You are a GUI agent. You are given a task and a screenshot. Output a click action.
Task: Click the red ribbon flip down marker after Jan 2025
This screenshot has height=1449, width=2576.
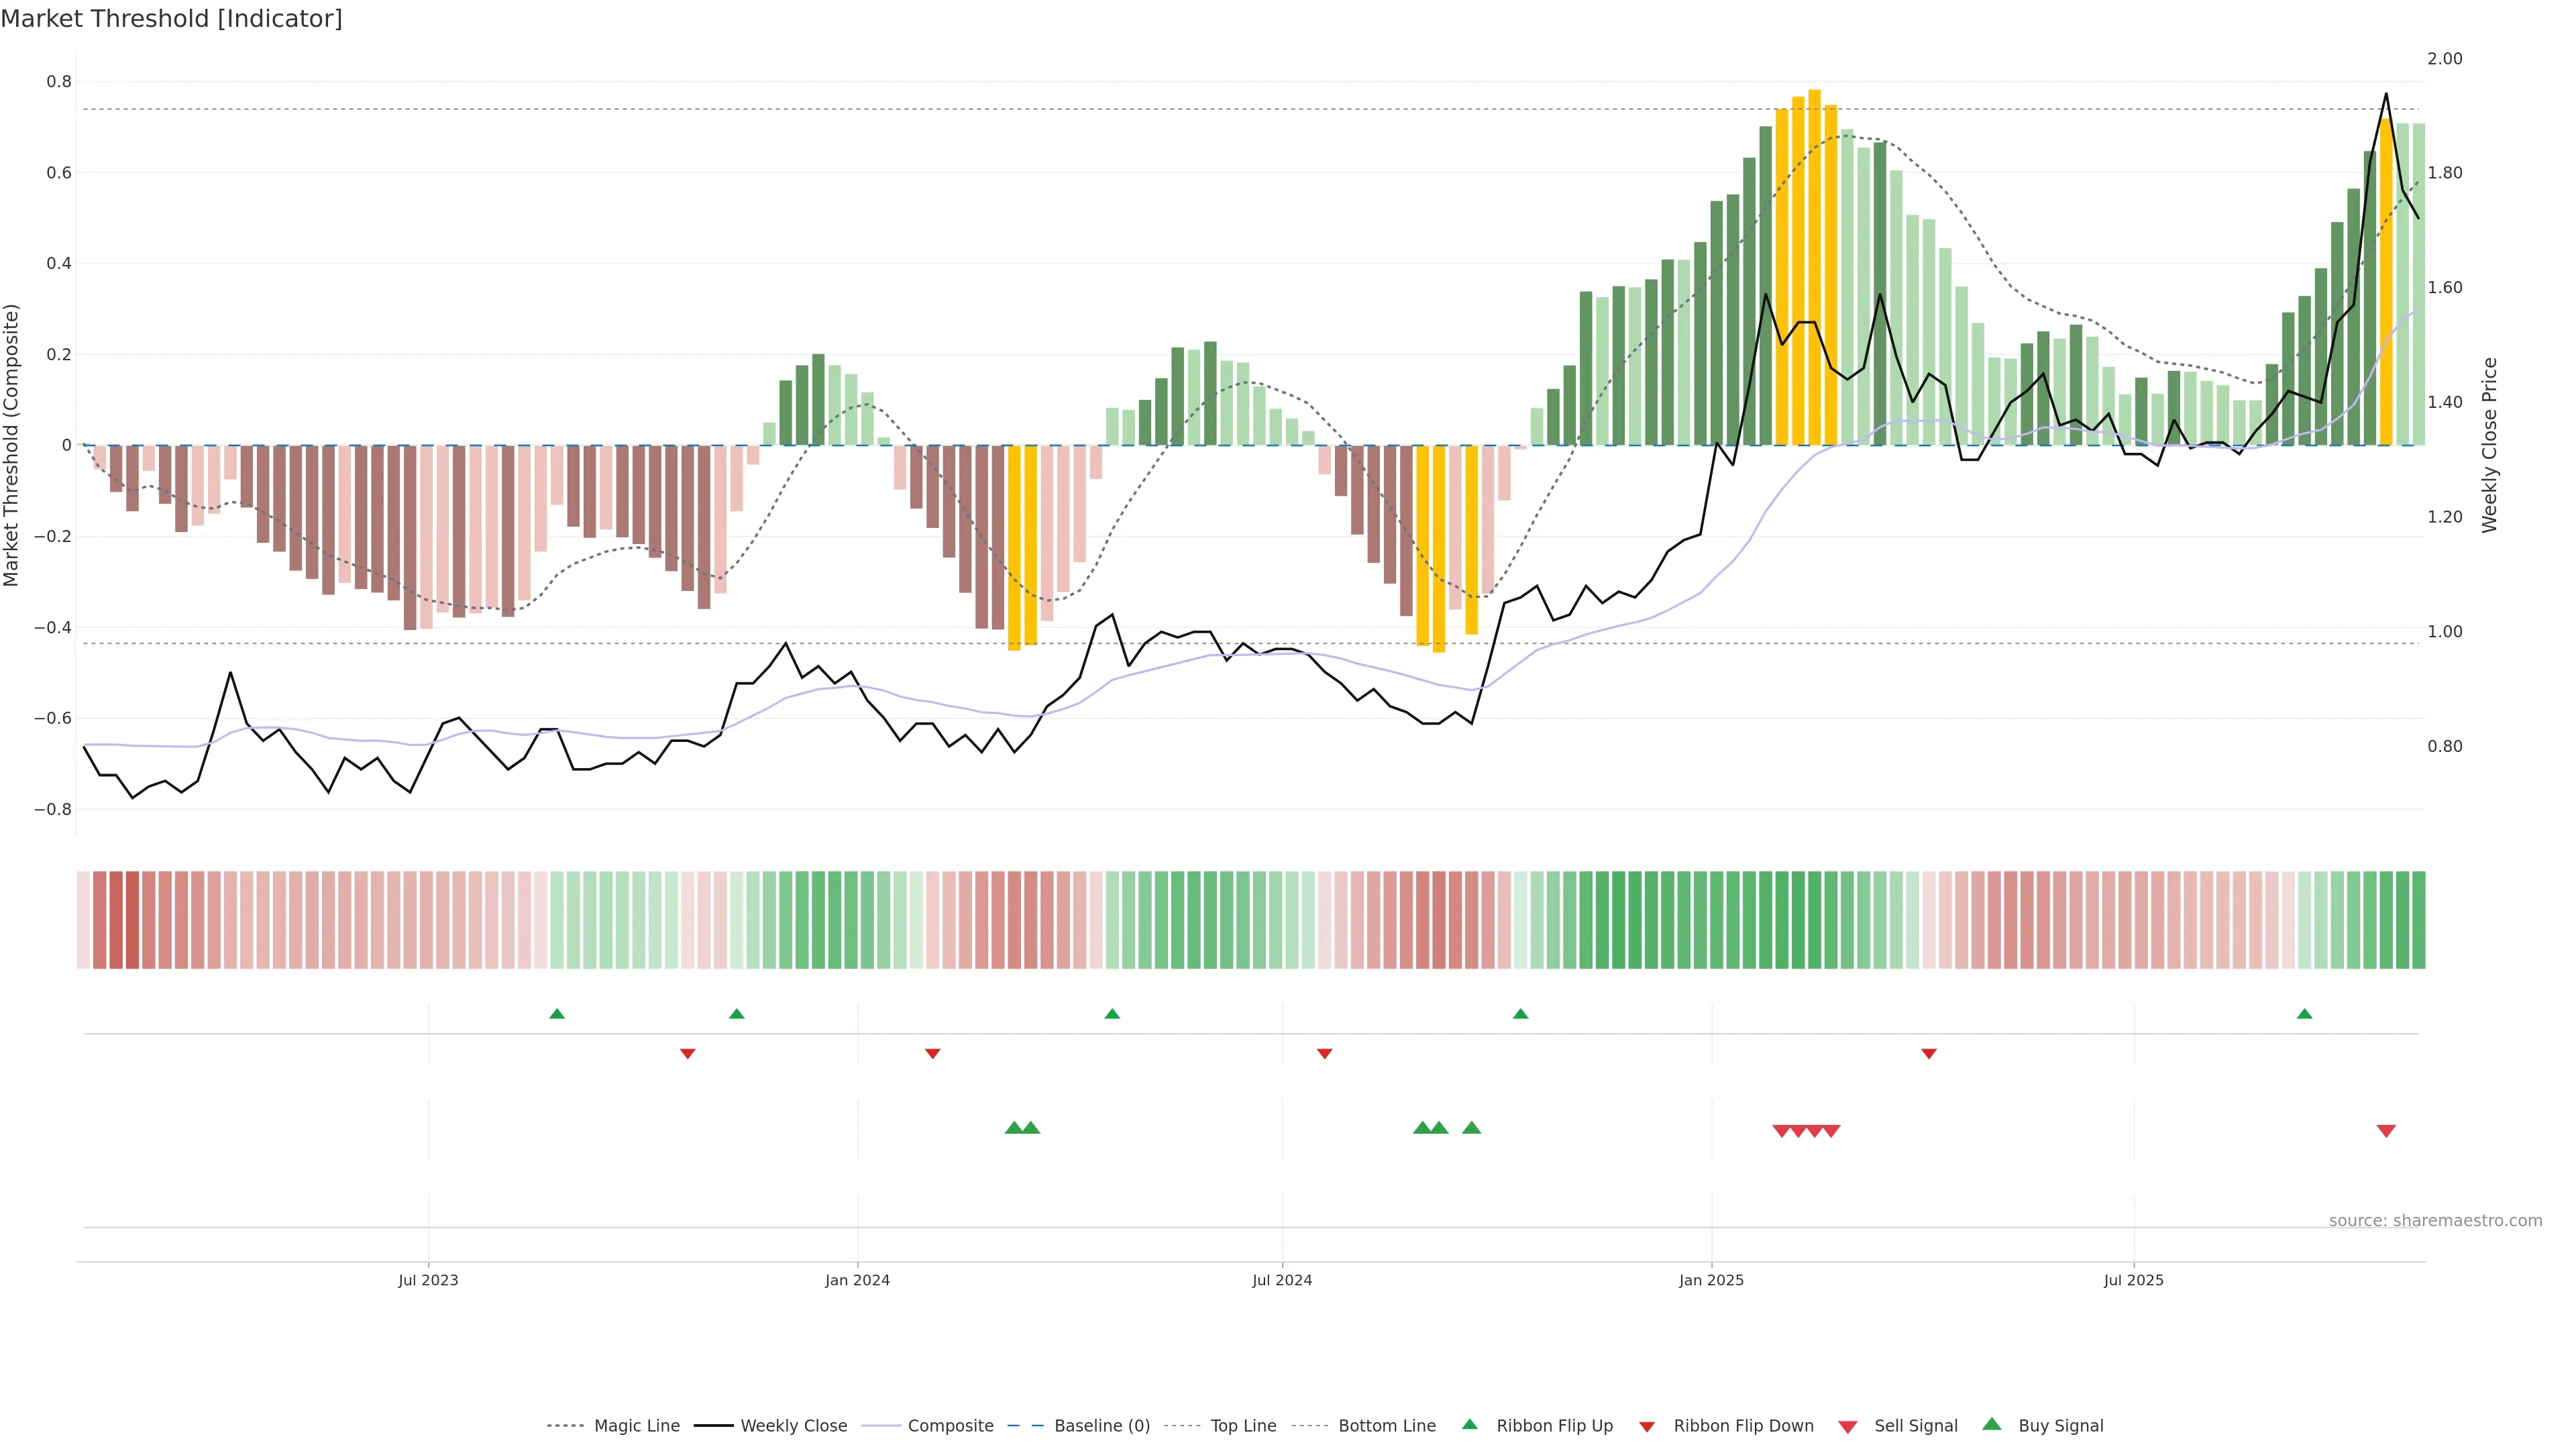point(1929,1053)
